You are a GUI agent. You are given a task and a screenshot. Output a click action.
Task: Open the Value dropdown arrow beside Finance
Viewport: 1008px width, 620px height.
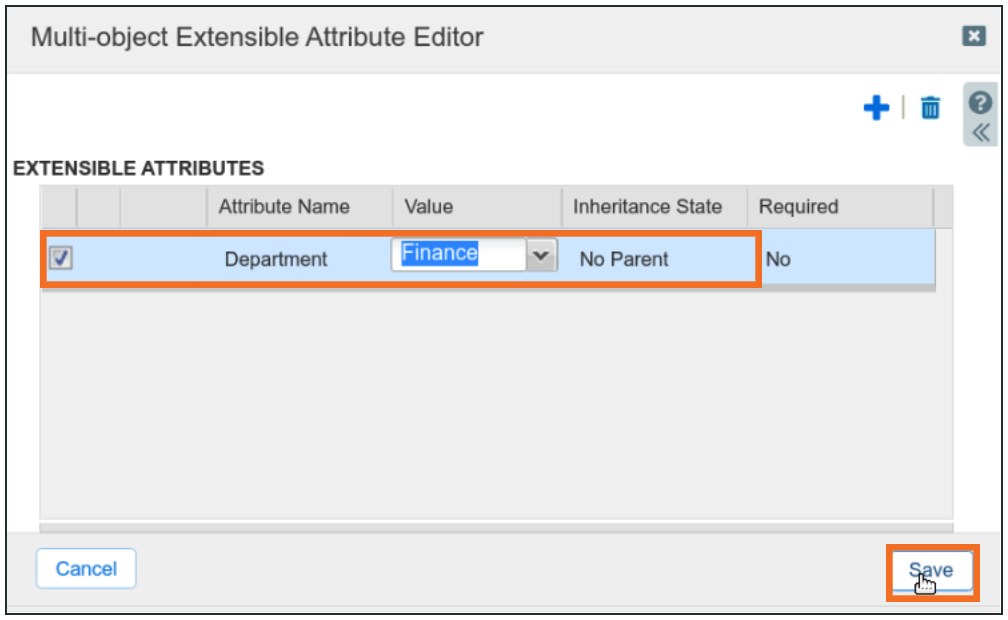(541, 256)
